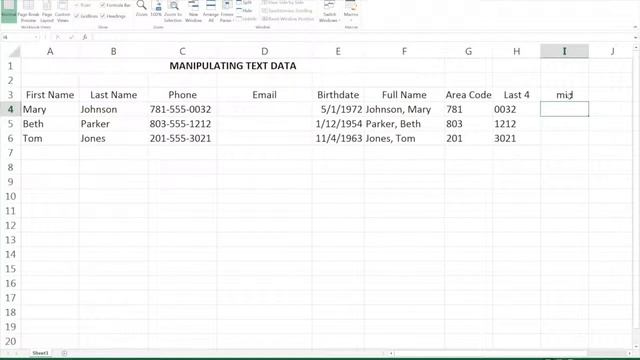Select the mid header cell
This screenshot has width=640, height=360.
tap(564, 95)
